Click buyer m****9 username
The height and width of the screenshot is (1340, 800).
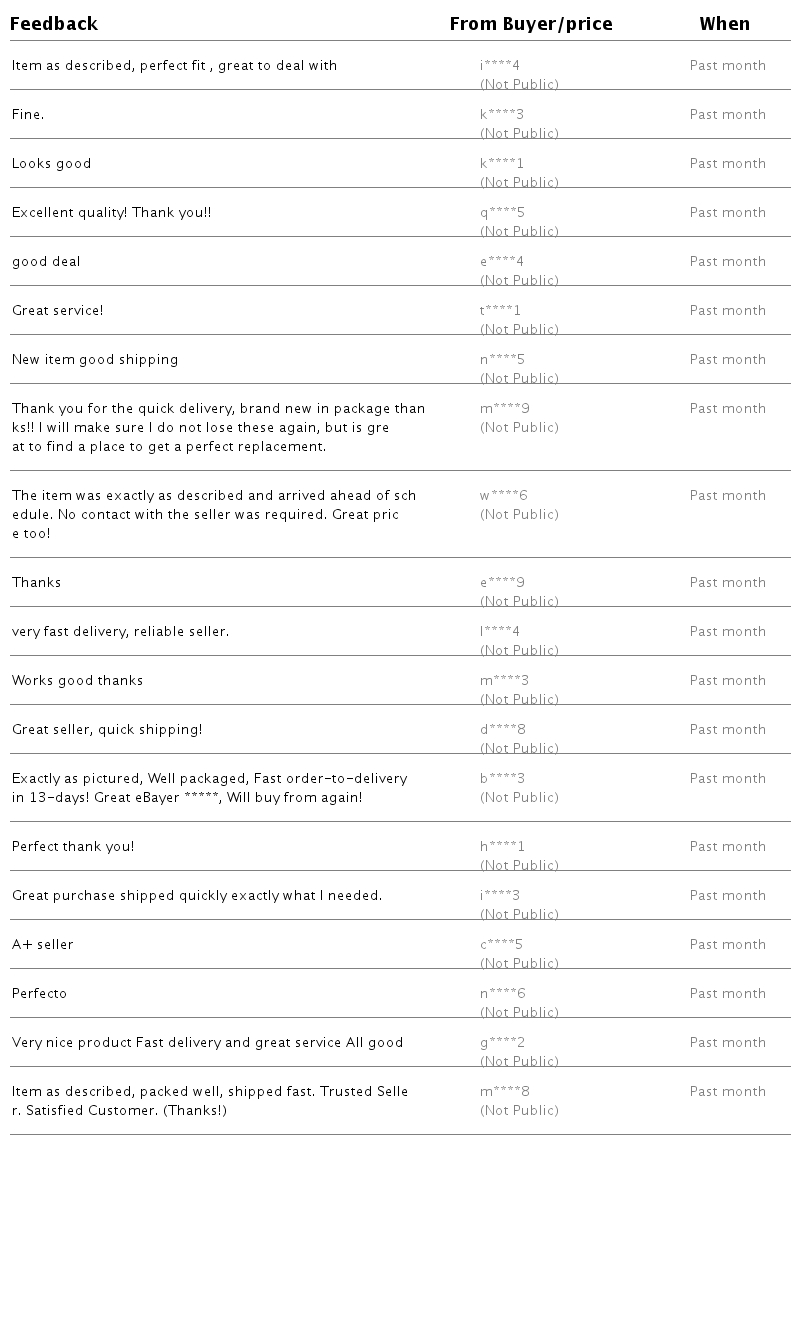click(505, 409)
